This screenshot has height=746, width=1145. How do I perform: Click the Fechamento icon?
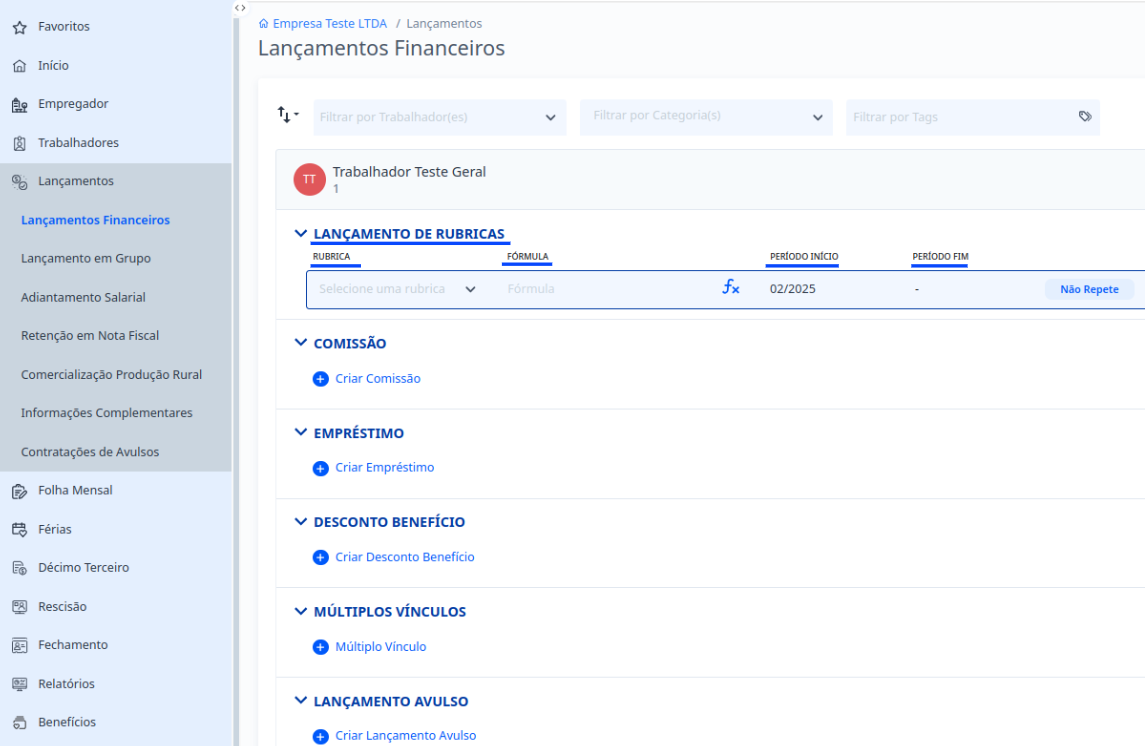pos(20,645)
